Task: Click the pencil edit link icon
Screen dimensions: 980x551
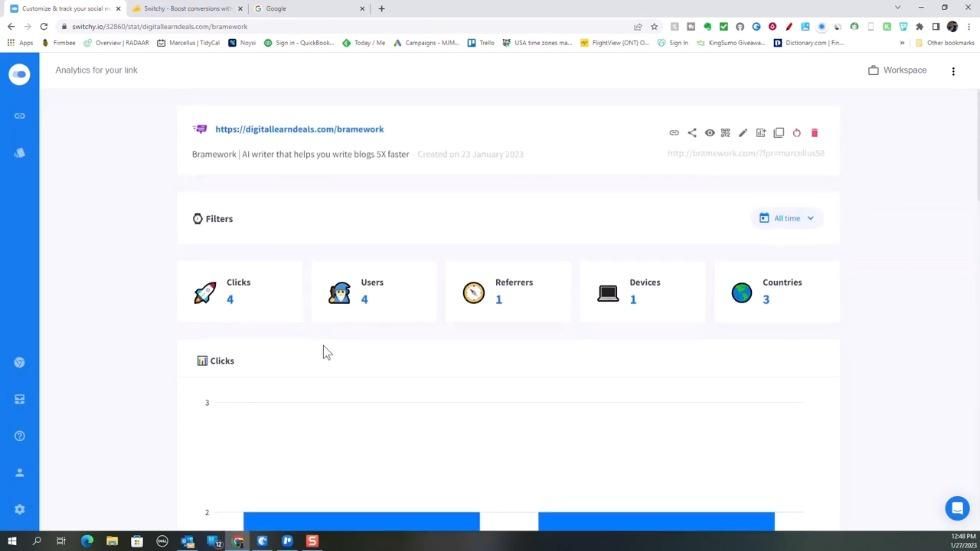Action: [743, 133]
